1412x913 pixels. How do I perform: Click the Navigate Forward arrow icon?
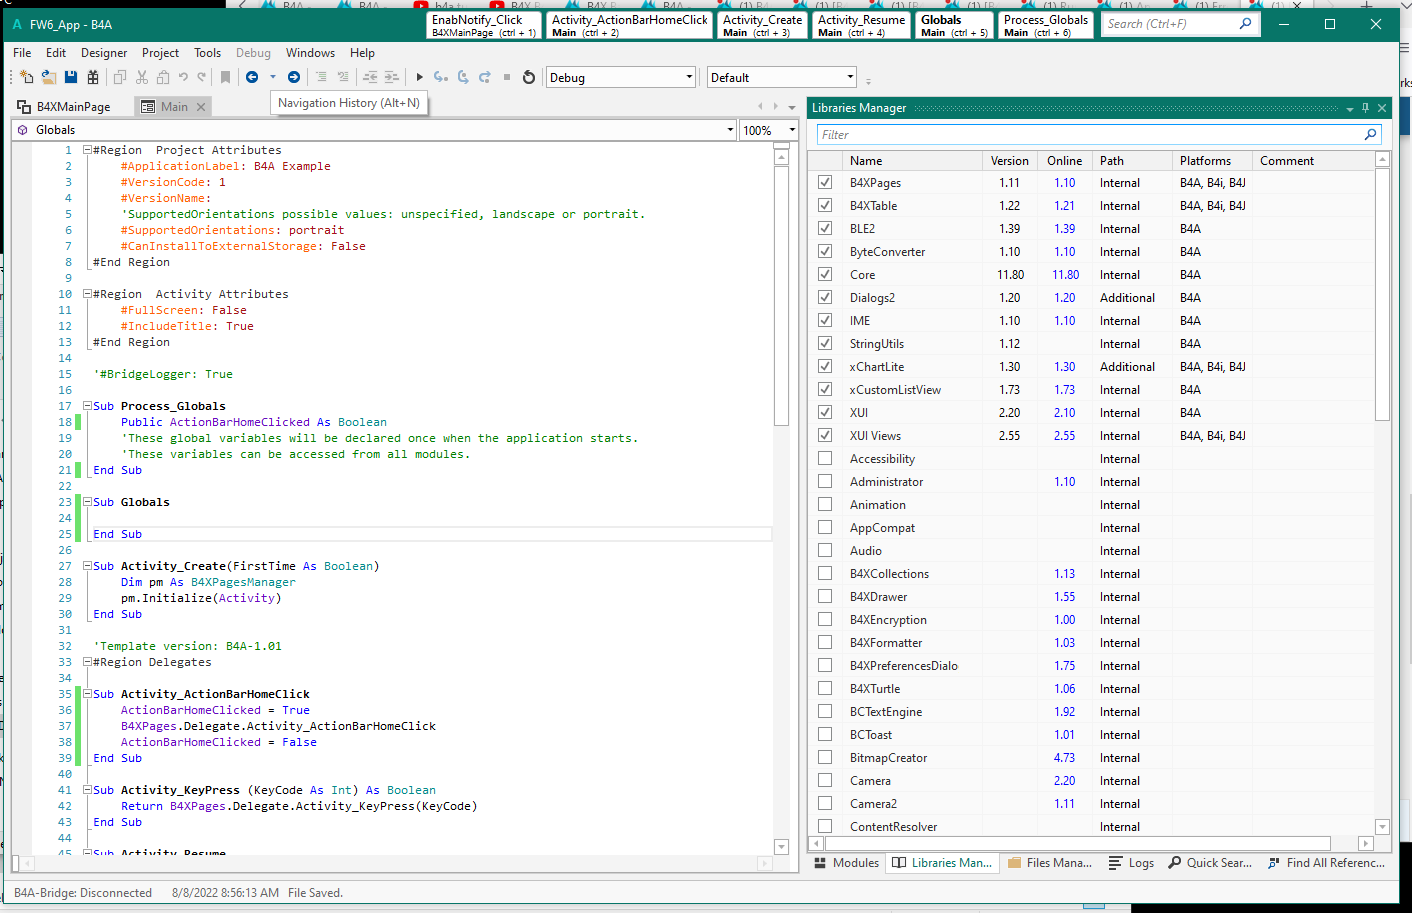(294, 77)
